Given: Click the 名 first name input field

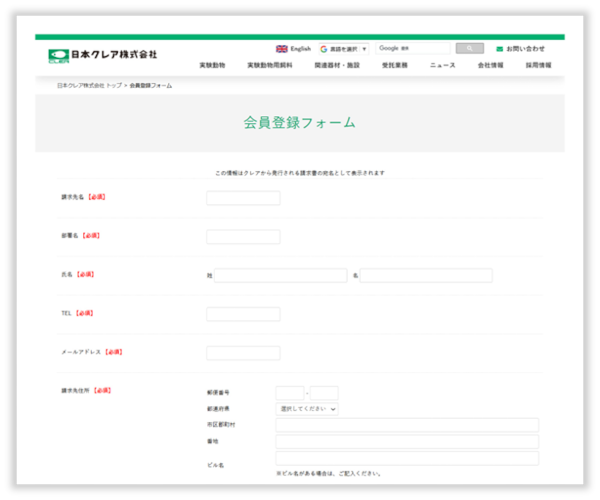Looking at the screenshot, I should [426, 275].
